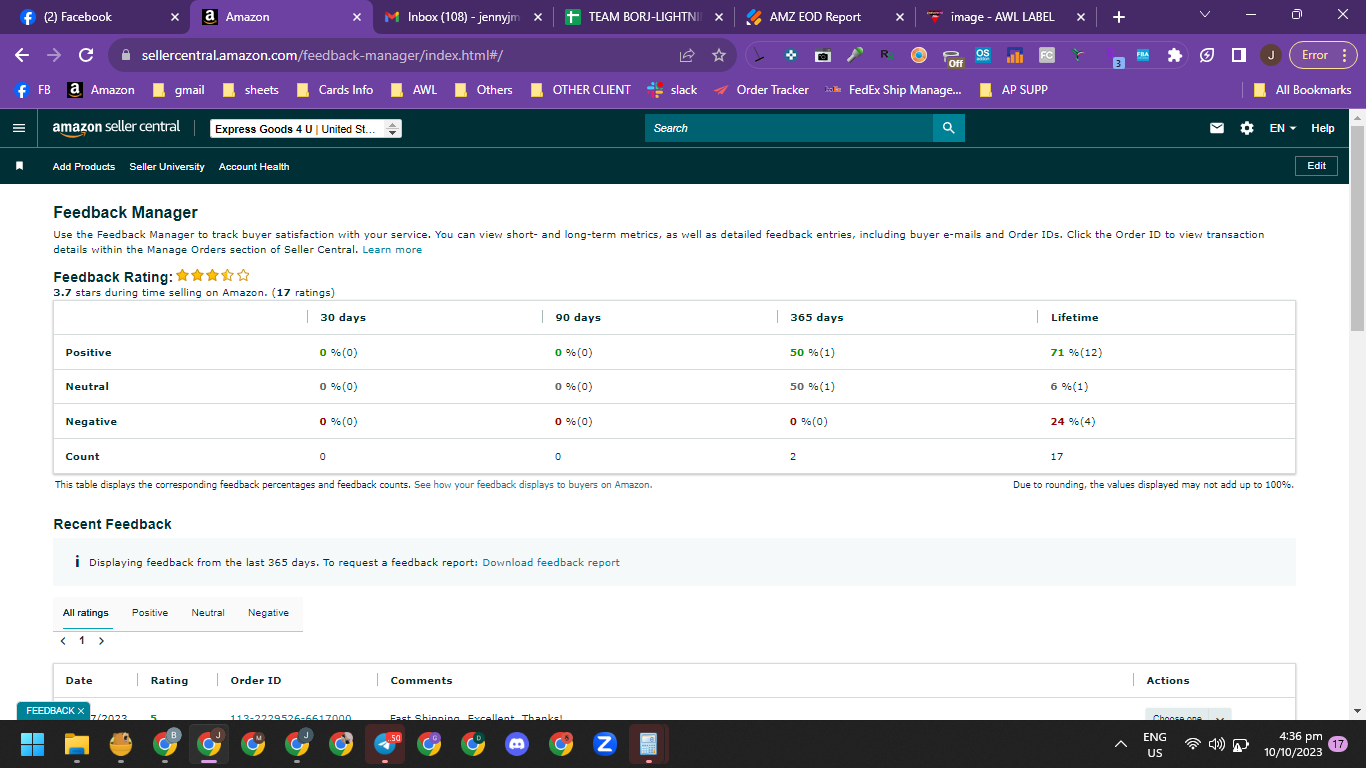Open the Order Tracker bookmark
This screenshot has width=1366, height=768.
point(761,90)
